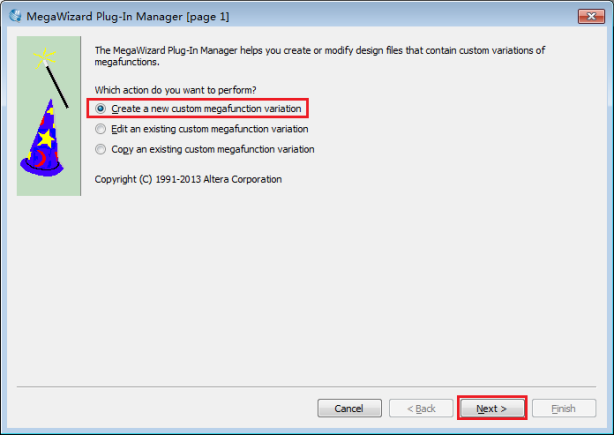Click the Next > button
614x435 pixels.
tap(492, 408)
